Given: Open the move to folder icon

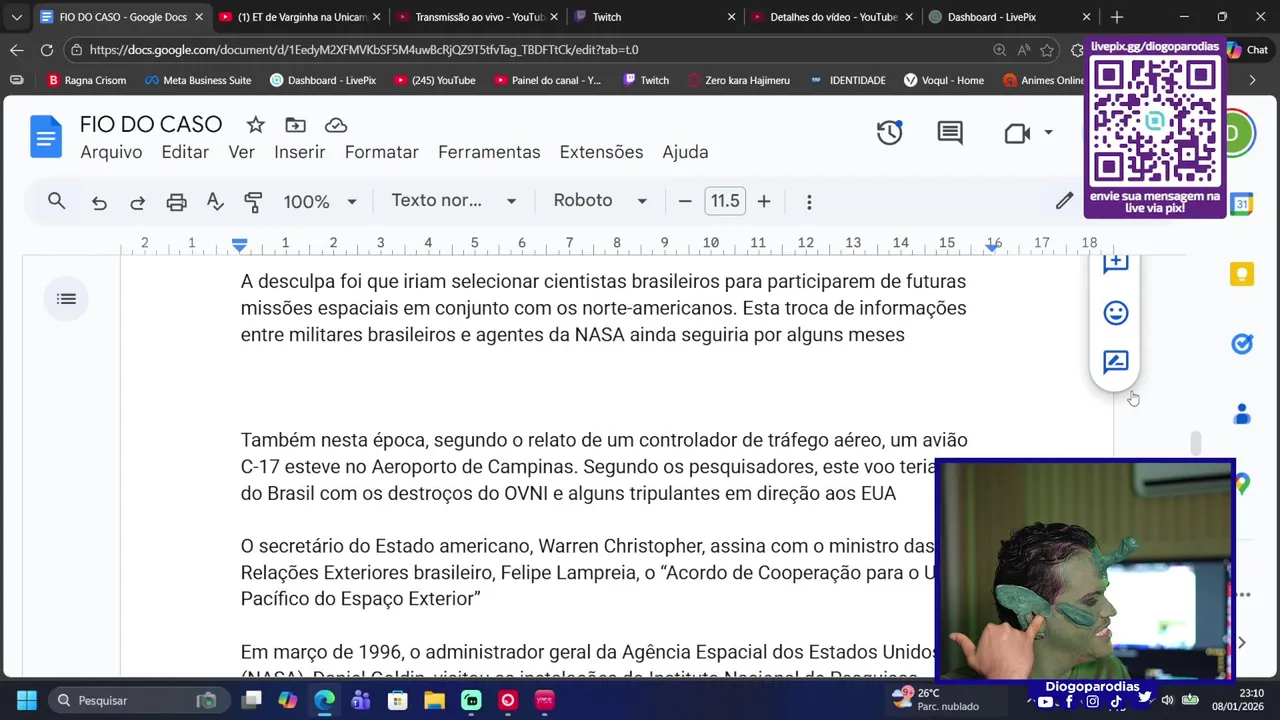Looking at the screenshot, I should tap(295, 125).
